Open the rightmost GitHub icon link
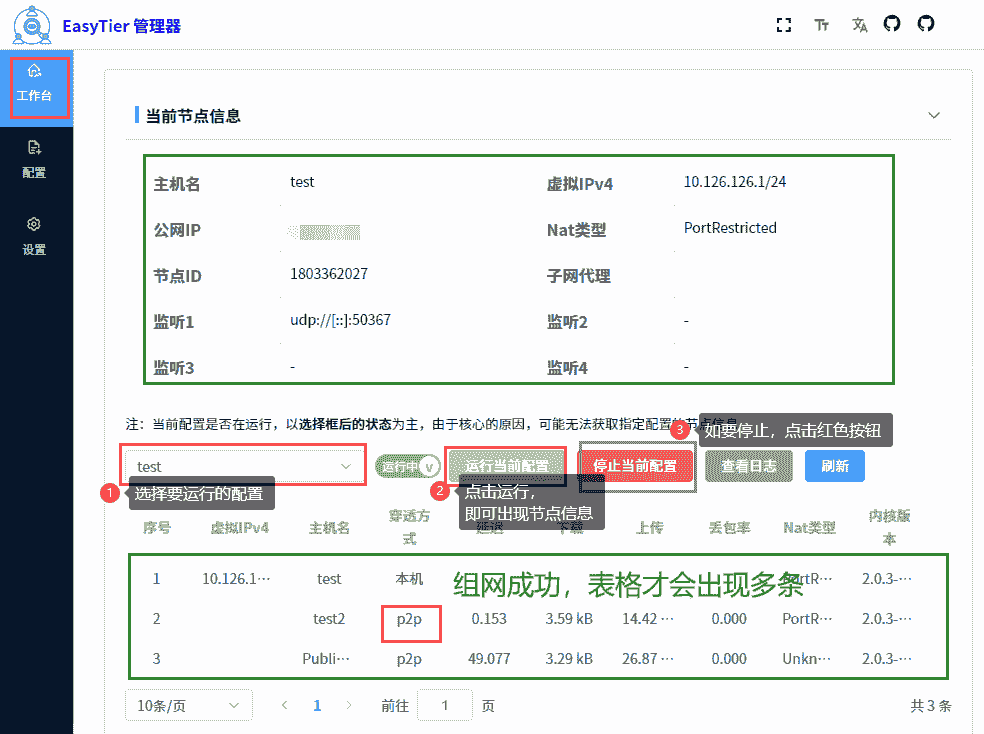The width and height of the screenshot is (984, 734). pyautogui.click(x=926, y=24)
